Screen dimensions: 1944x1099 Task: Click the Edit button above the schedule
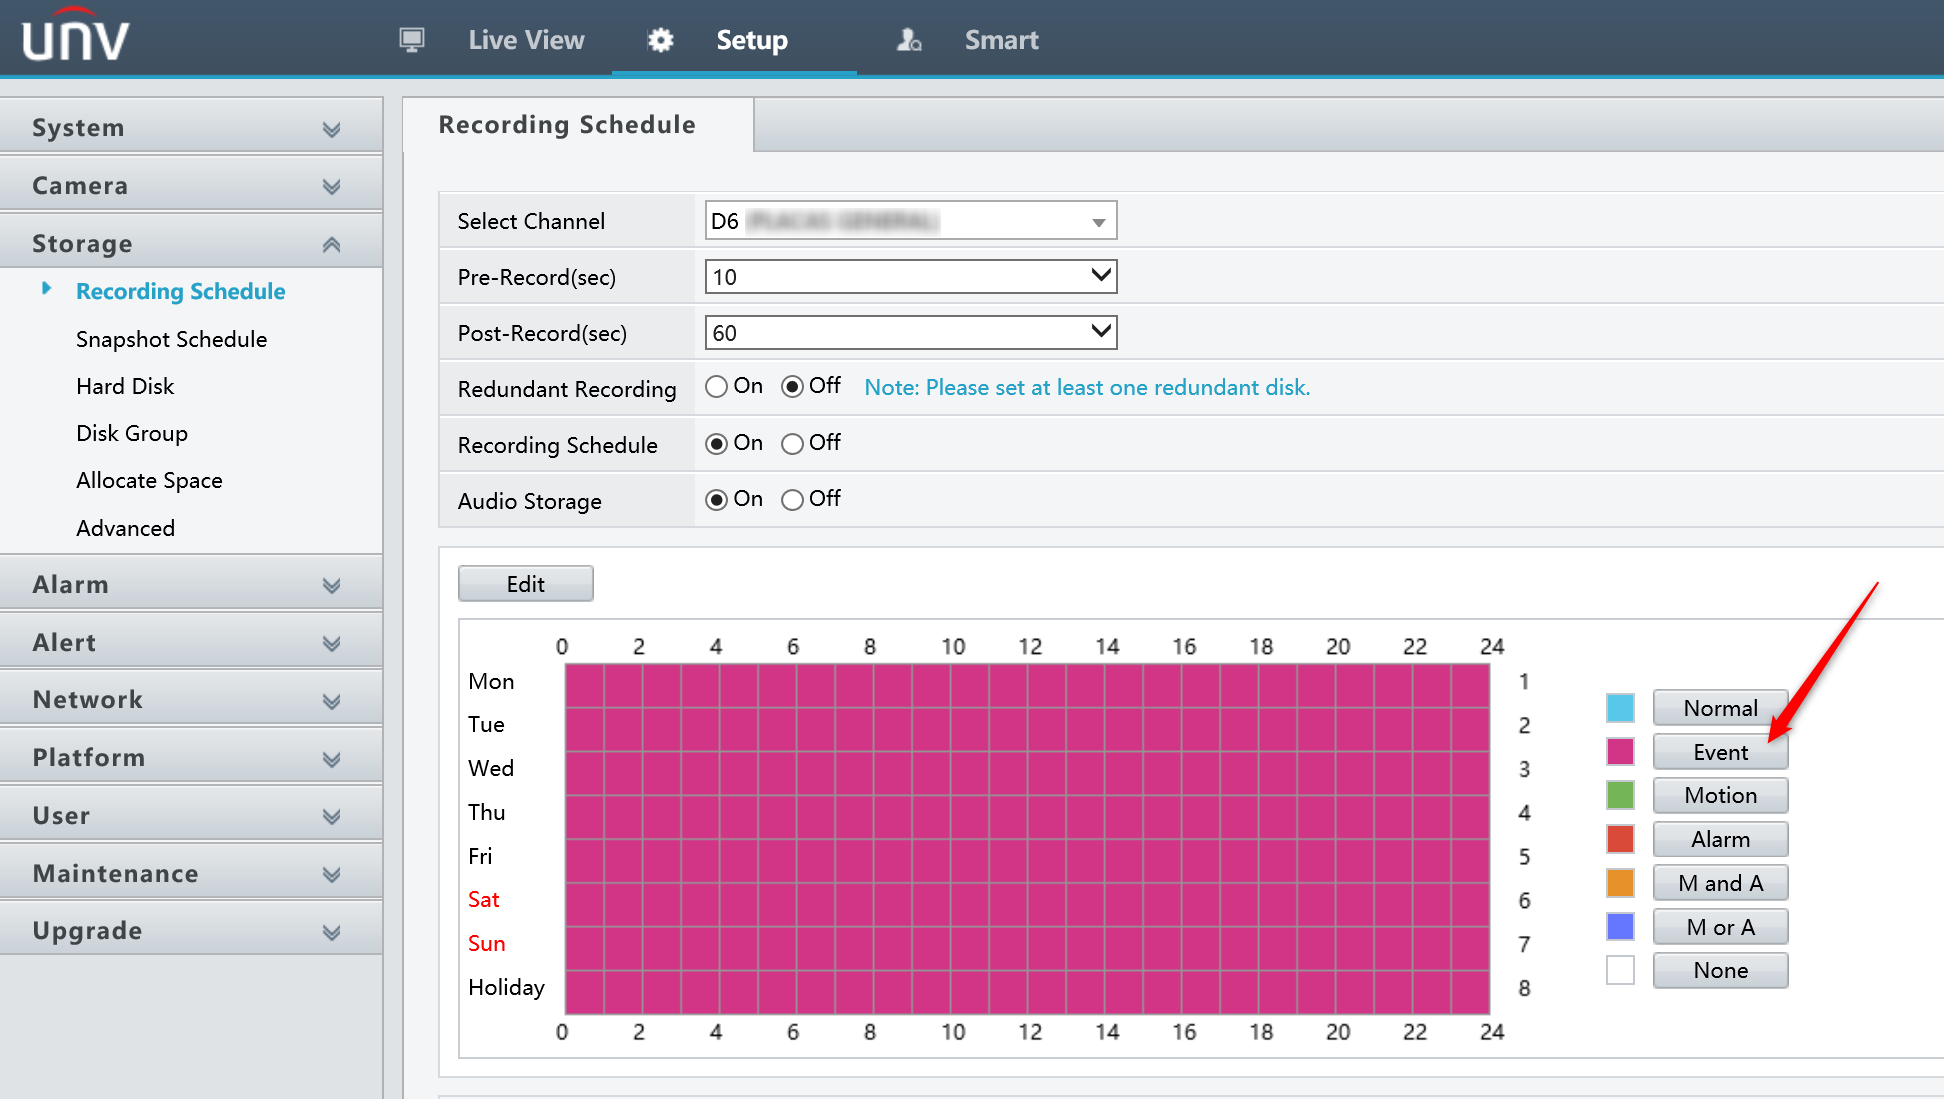pyautogui.click(x=525, y=583)
